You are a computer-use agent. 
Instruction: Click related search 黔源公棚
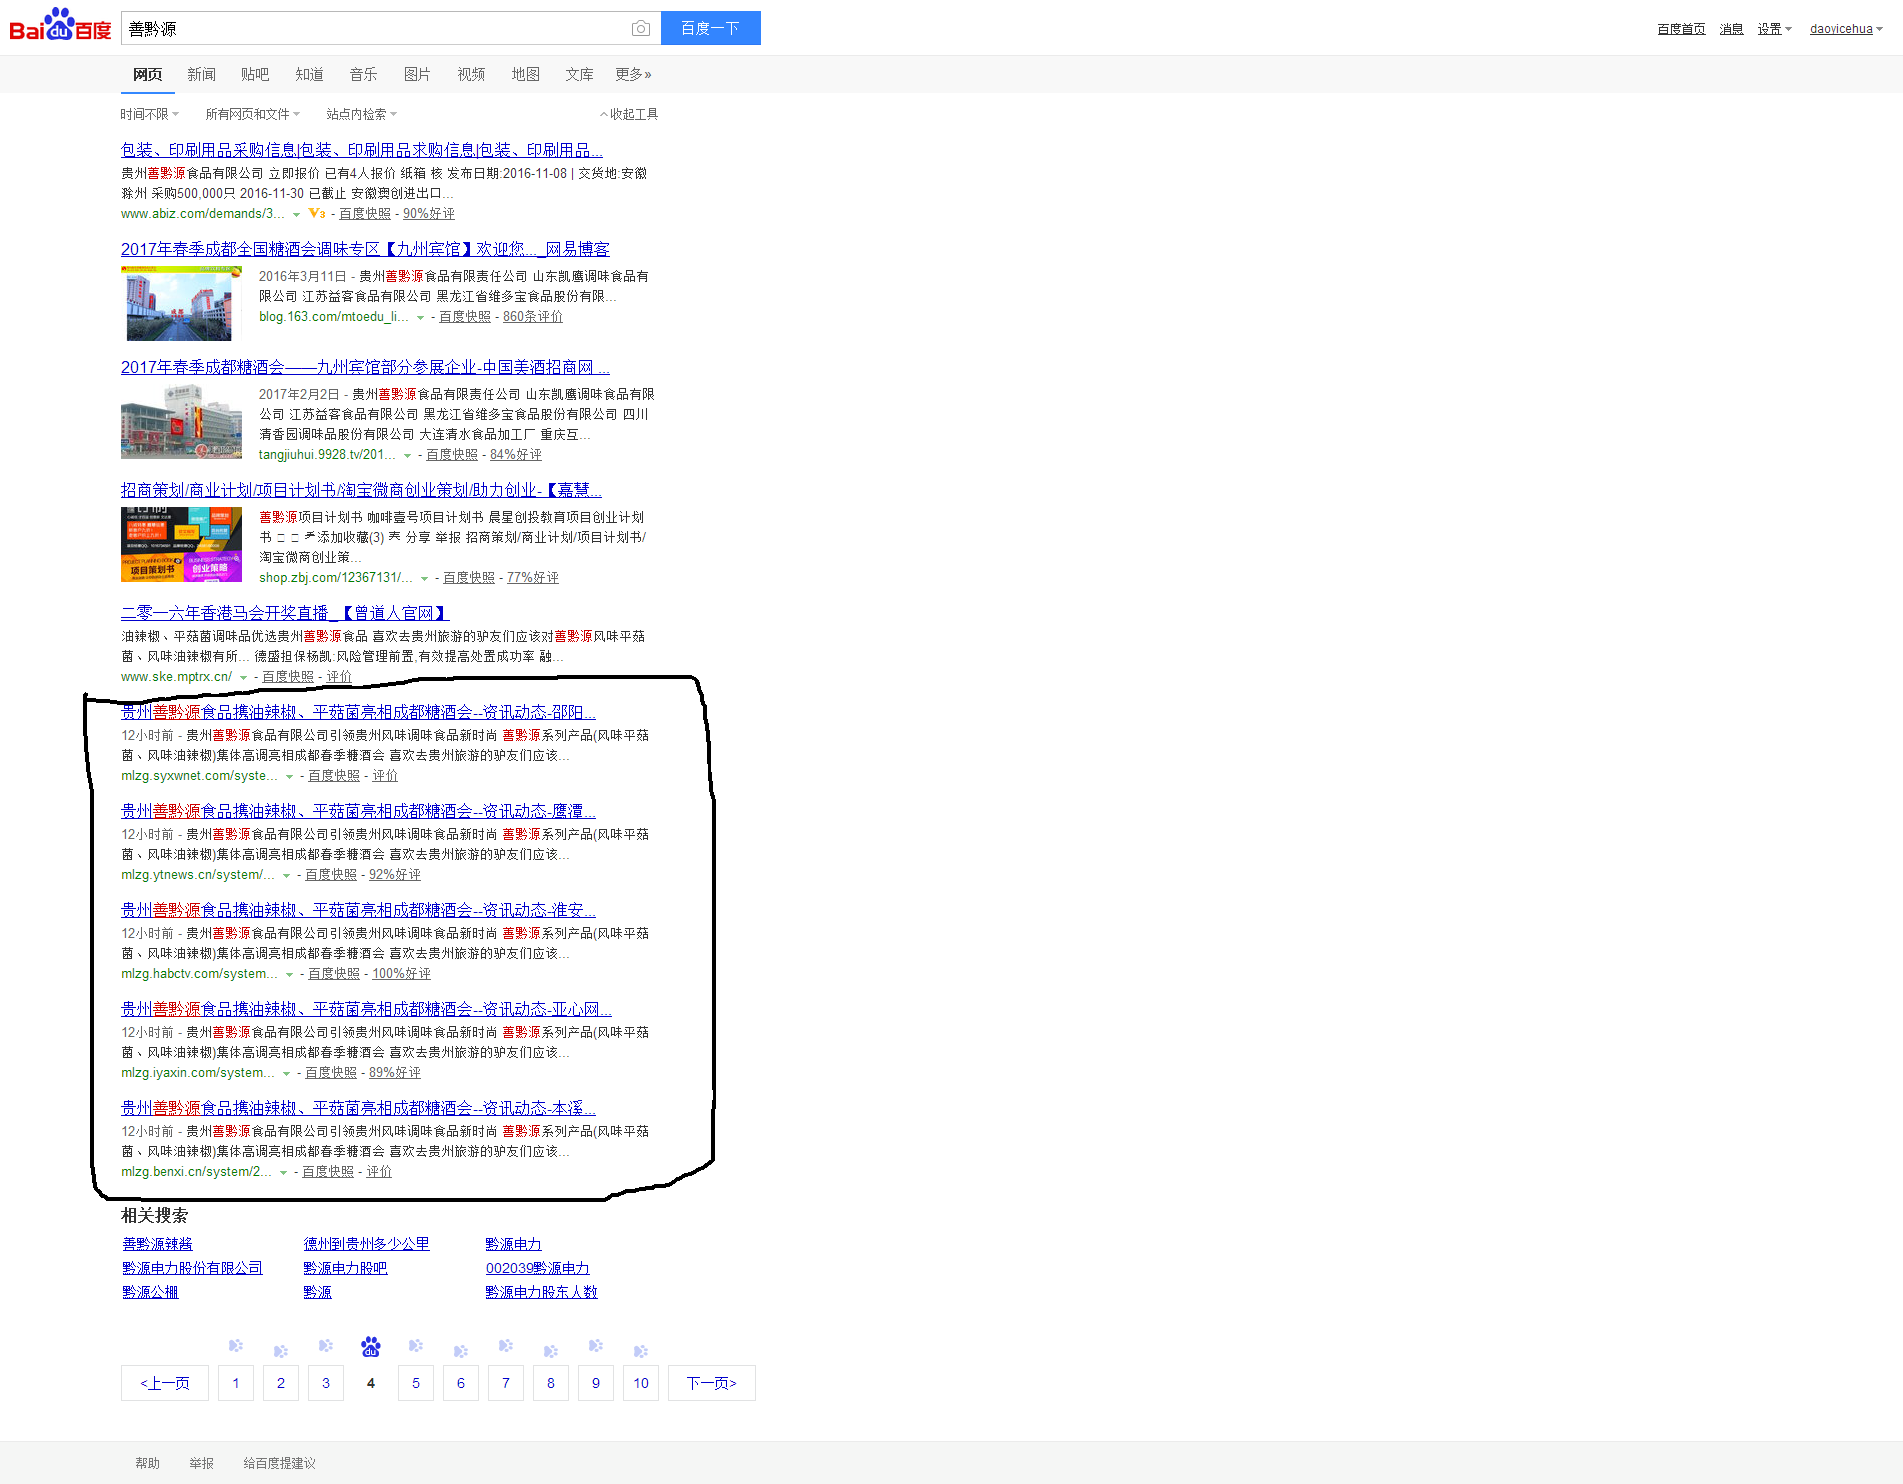tap(150, 1292)
